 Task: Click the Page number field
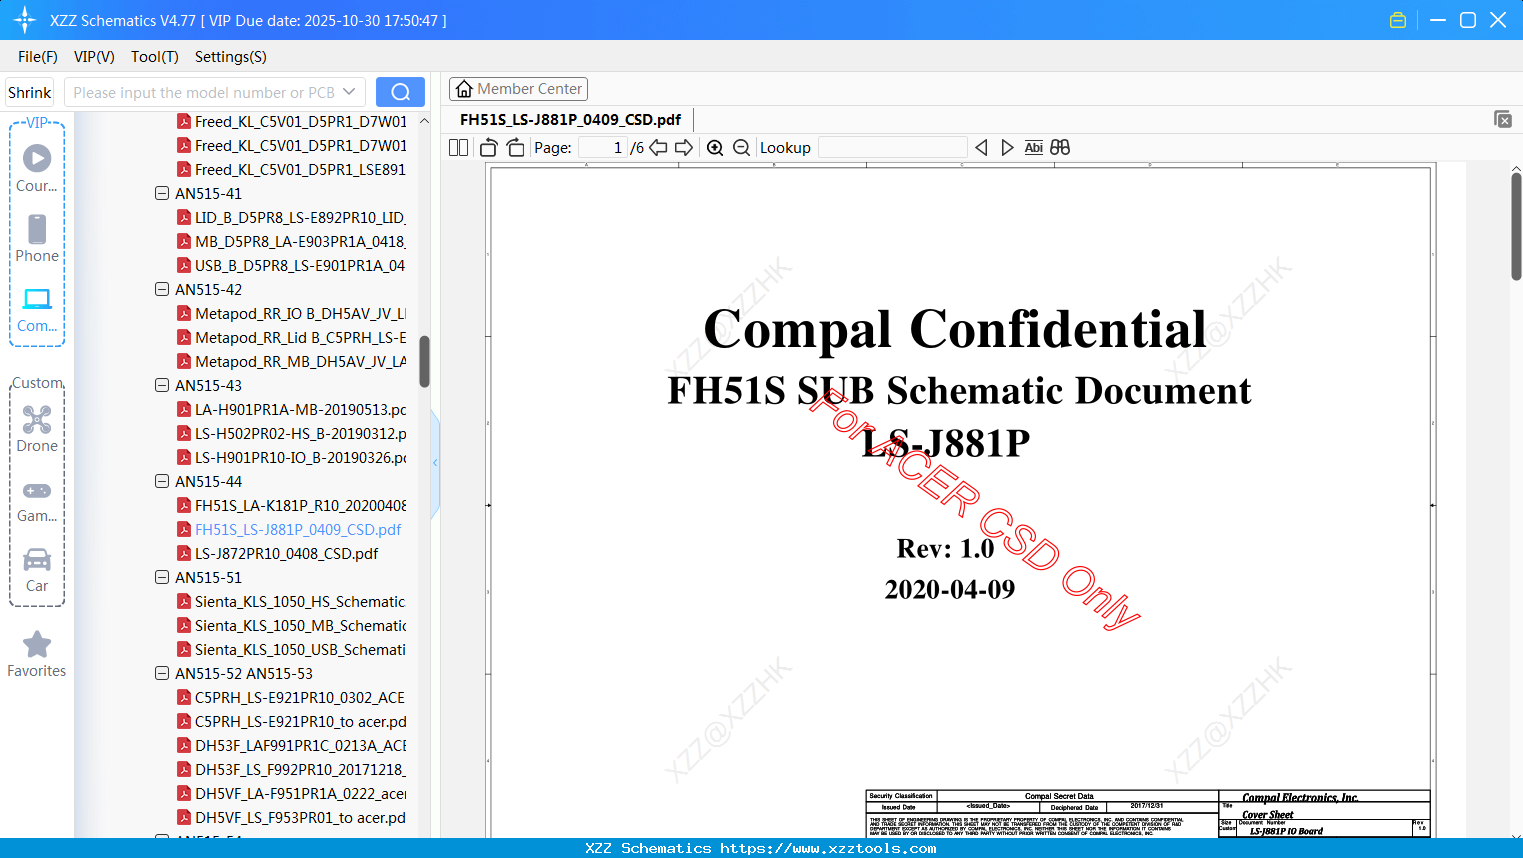(602, 148)
